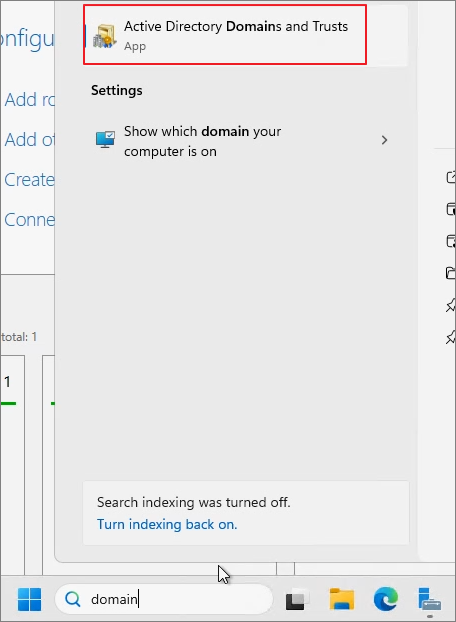Click the Windows Start button
The height and width of the screenshot is (622, 456).
[x=29, y=599]
